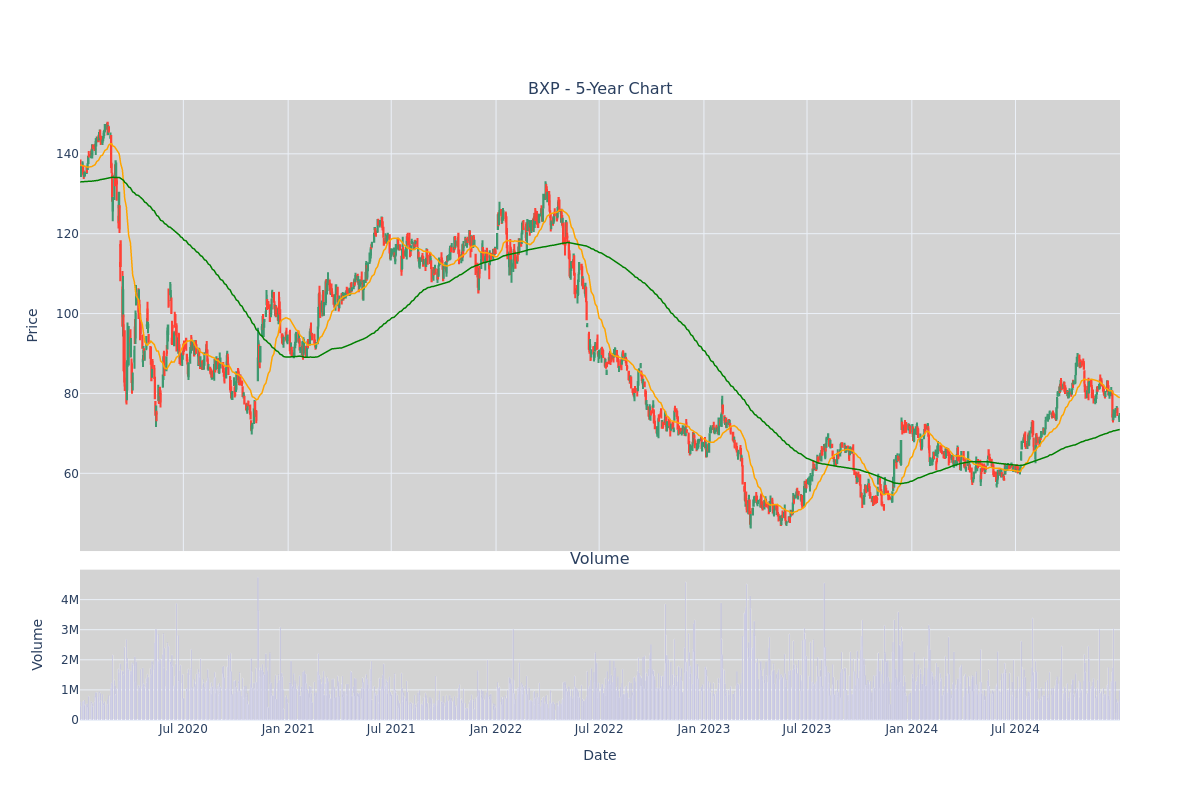Screen dimensions: 1200x800
Task: Click the 4M volume tick label
Action: (x=69, y=600)
